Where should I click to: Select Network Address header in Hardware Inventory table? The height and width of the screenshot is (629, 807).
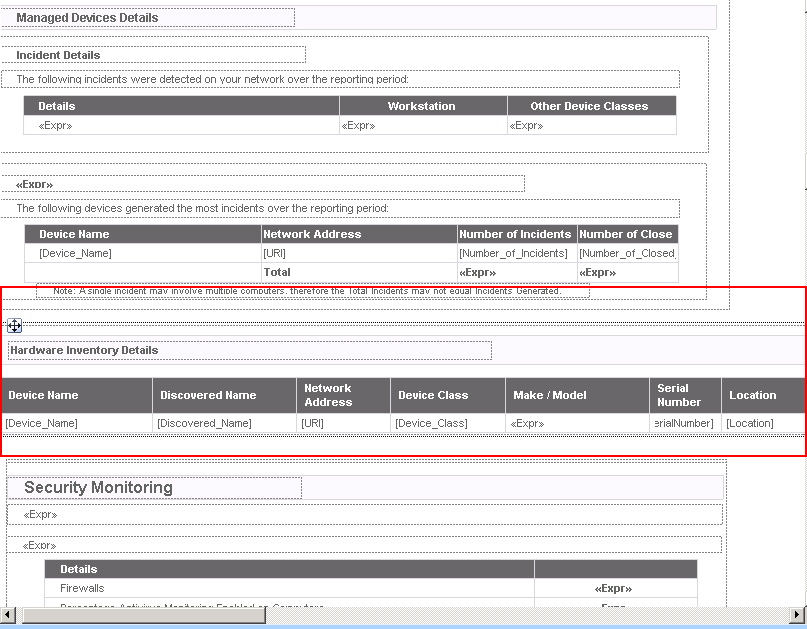pyautogui.click(x=343, y=395)
